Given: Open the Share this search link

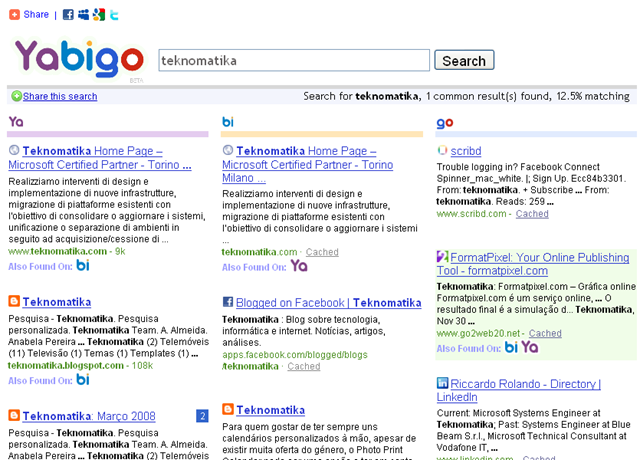Looking at the screenshot, I should [x=60, y=96].
